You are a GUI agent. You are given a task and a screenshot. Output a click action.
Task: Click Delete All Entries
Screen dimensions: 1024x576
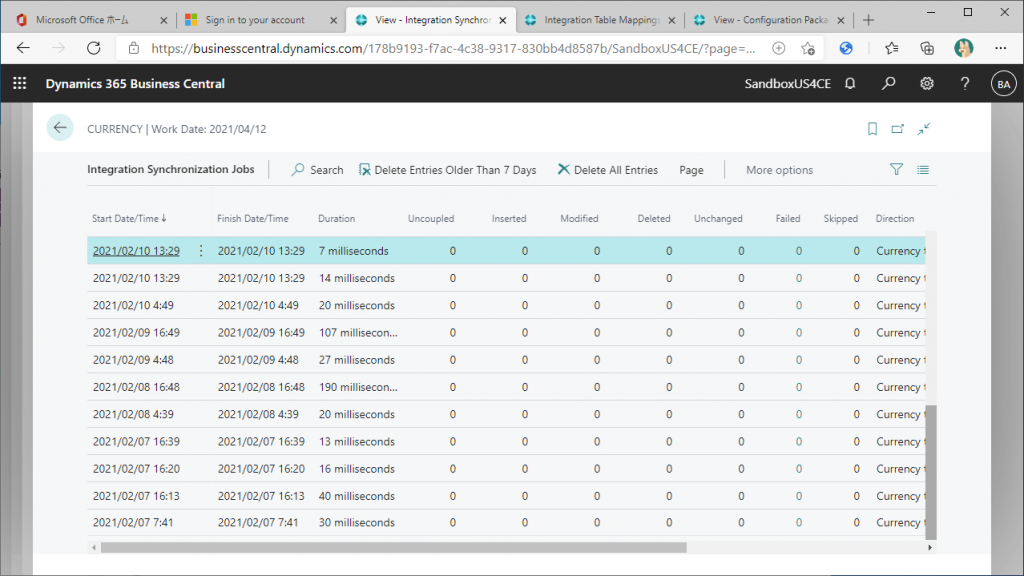[607, 170]
